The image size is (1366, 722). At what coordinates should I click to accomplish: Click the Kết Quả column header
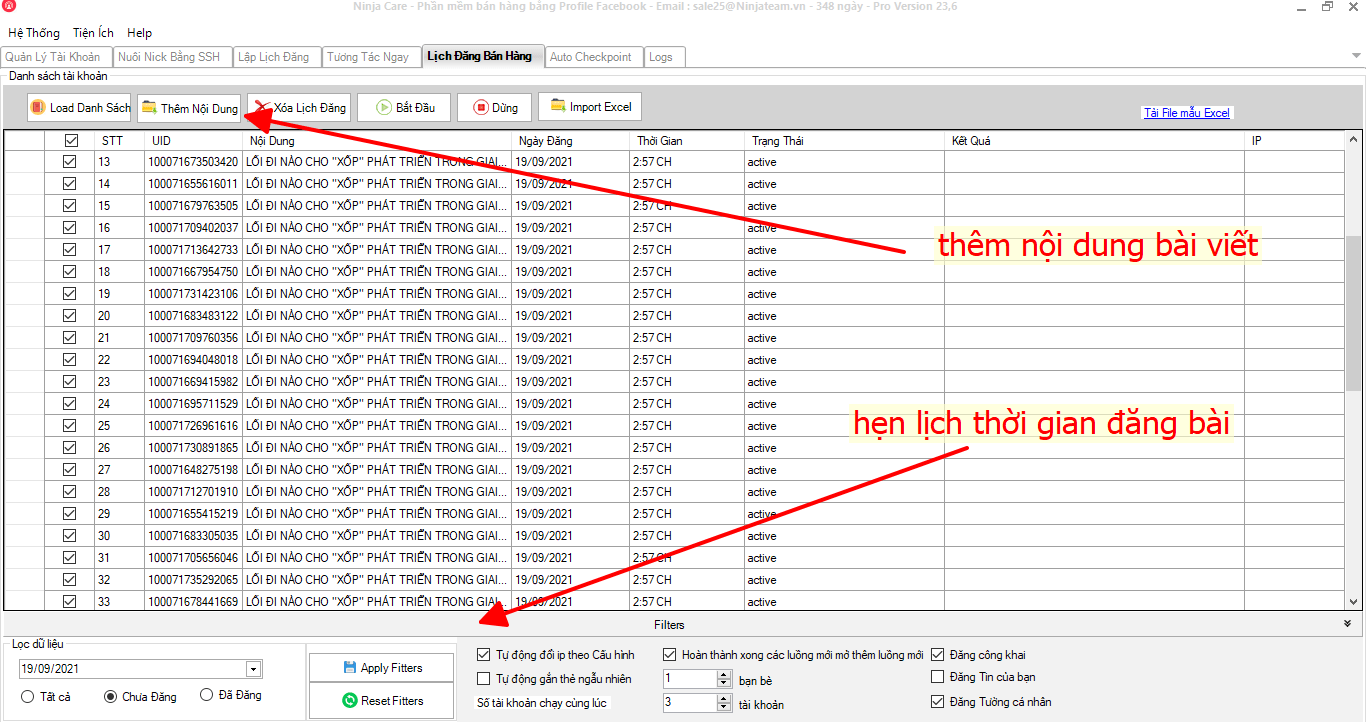[1095, 141]
